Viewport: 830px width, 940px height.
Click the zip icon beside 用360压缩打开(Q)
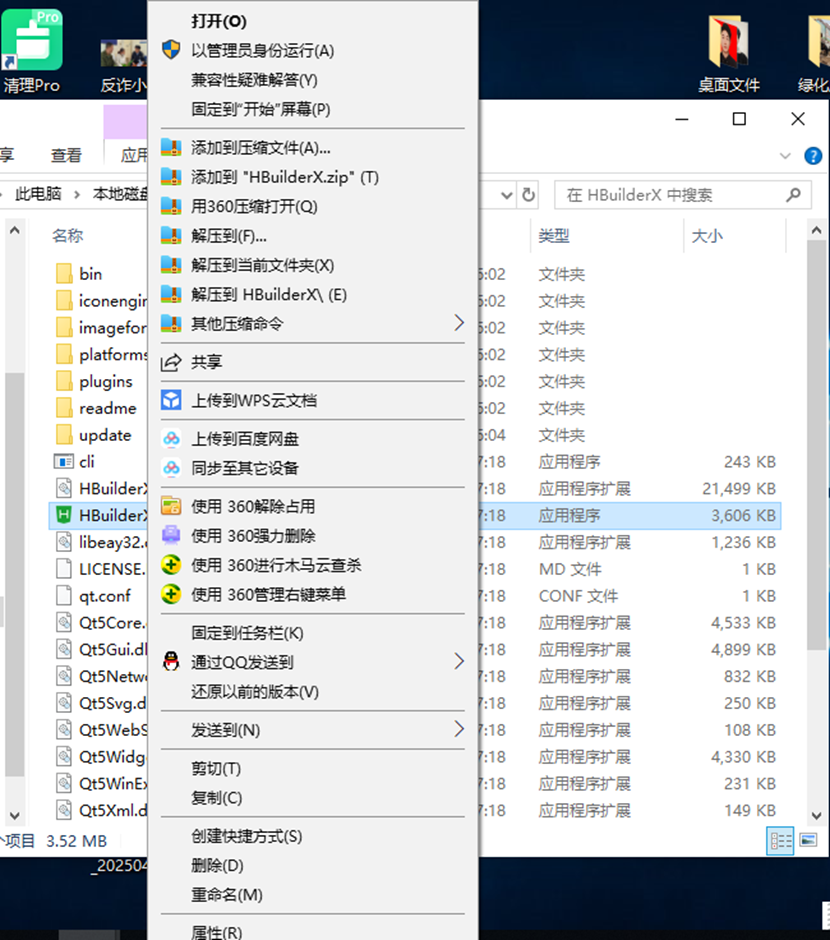tap(171, 206)
